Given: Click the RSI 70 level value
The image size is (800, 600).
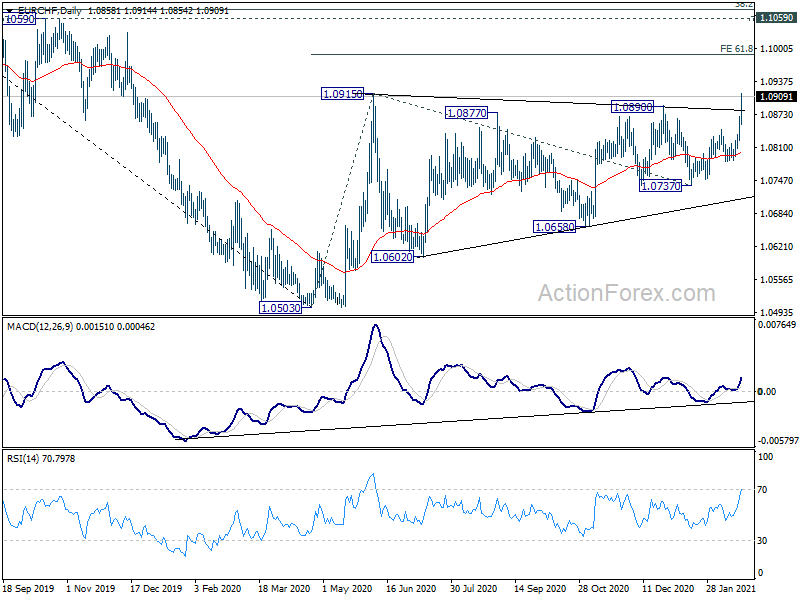Looking at the screenshot, I should [x=762, y=490].
